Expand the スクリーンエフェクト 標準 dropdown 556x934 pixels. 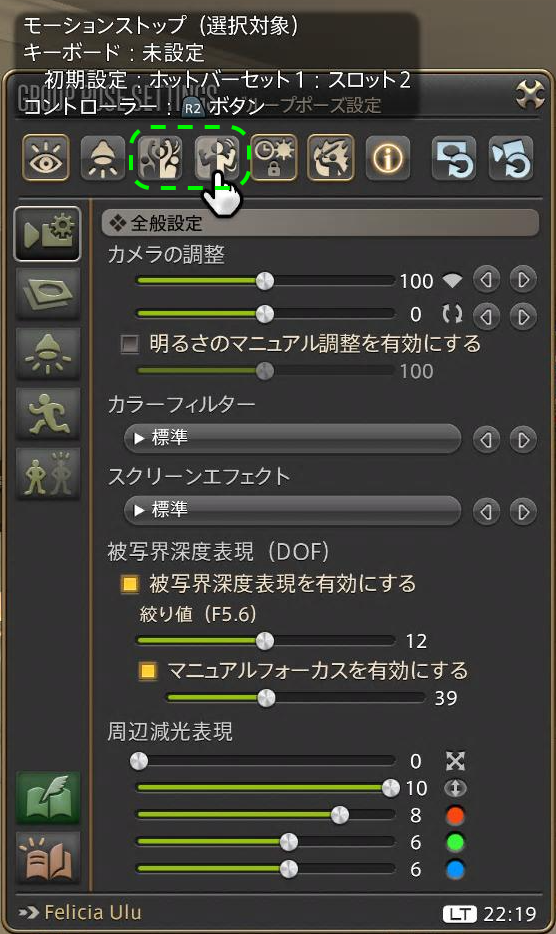pos(292,510)
